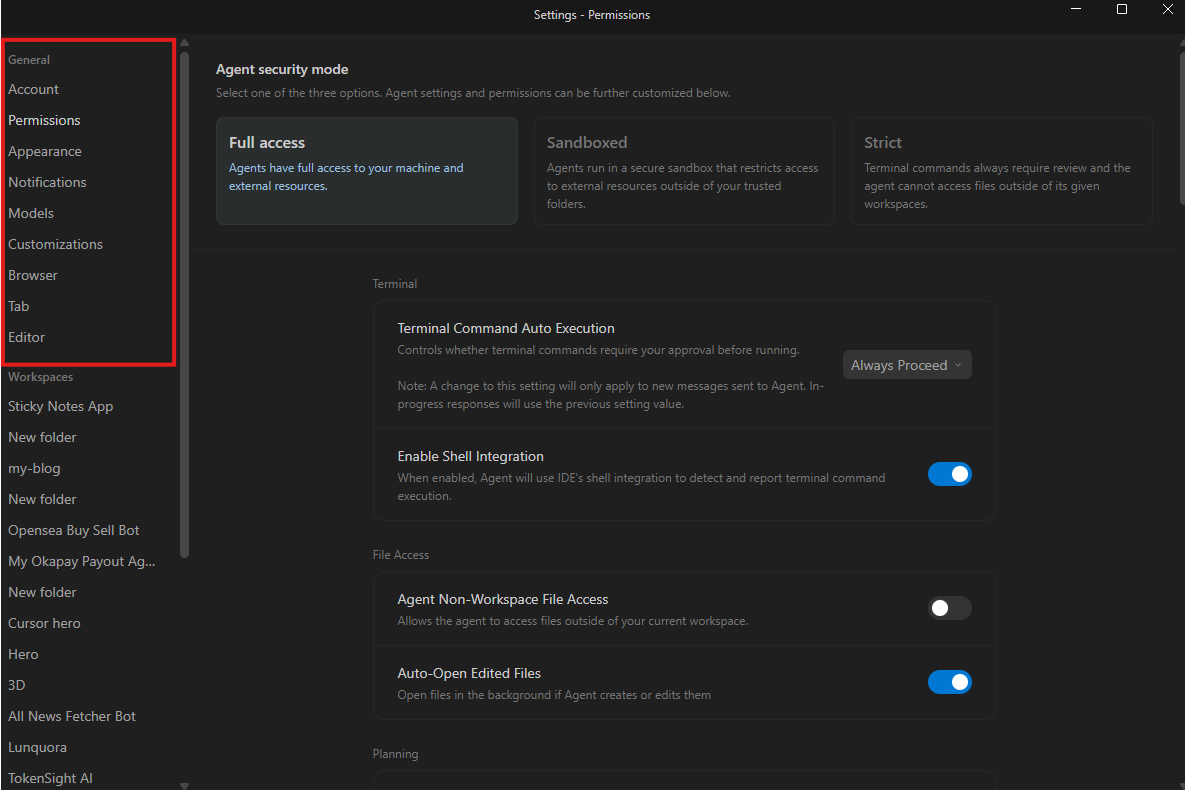This screenshot has width=1185, height=790.
Task: Open Always Proceed dropdown
Action: [907, 365]
